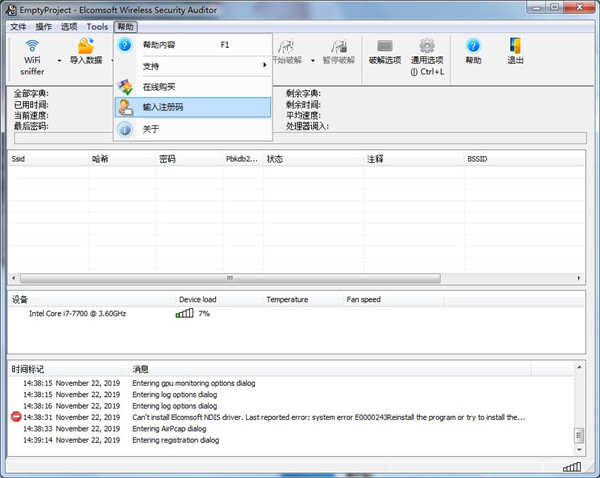
Task: Click the Device load column header
Action: pyautogui.click(x=219, y=300)
